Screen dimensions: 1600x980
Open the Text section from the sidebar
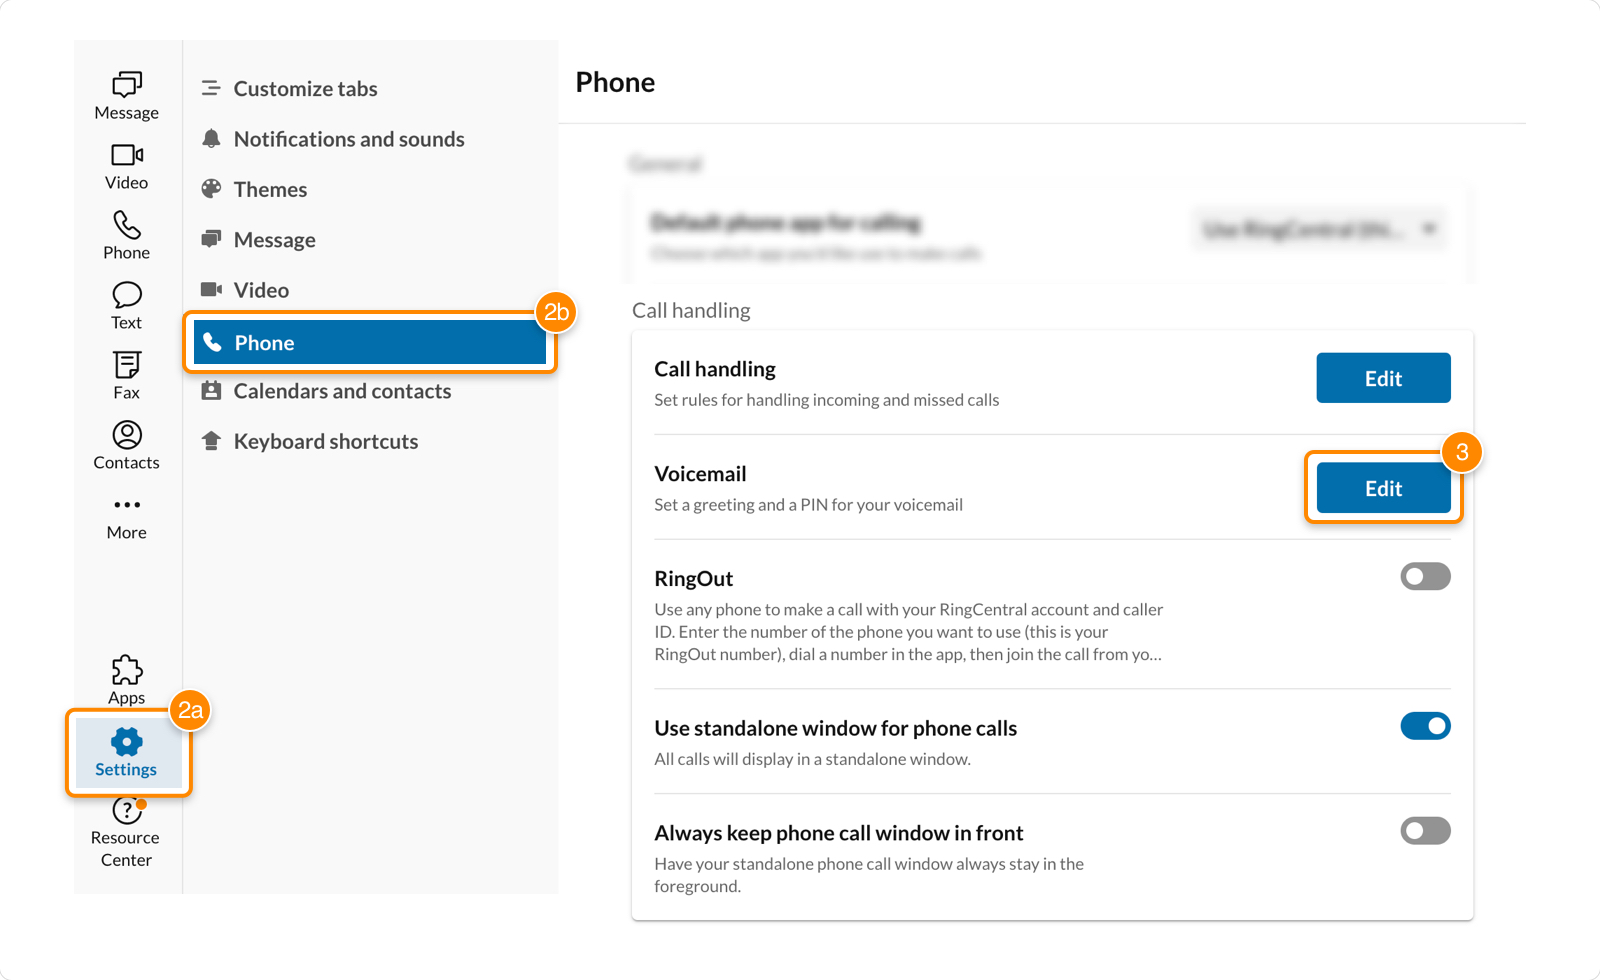(x=126, y=303)
